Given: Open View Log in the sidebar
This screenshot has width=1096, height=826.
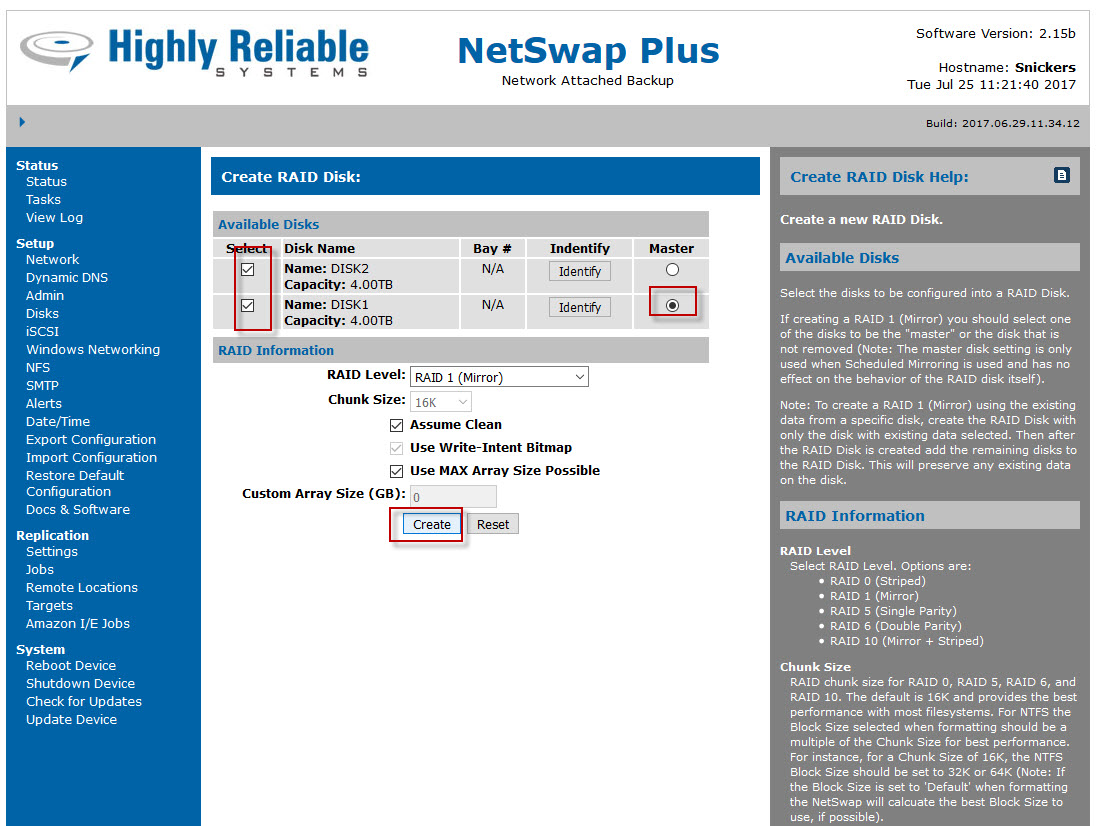Looking at the screenshot, I should (55, 218).
